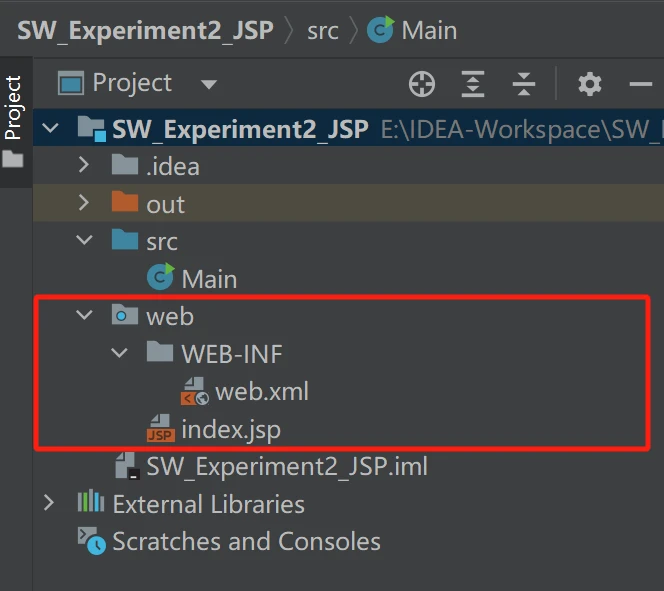Screen dimensions: 664x591
Task: Expand the out folder
Action: (85, 204)
